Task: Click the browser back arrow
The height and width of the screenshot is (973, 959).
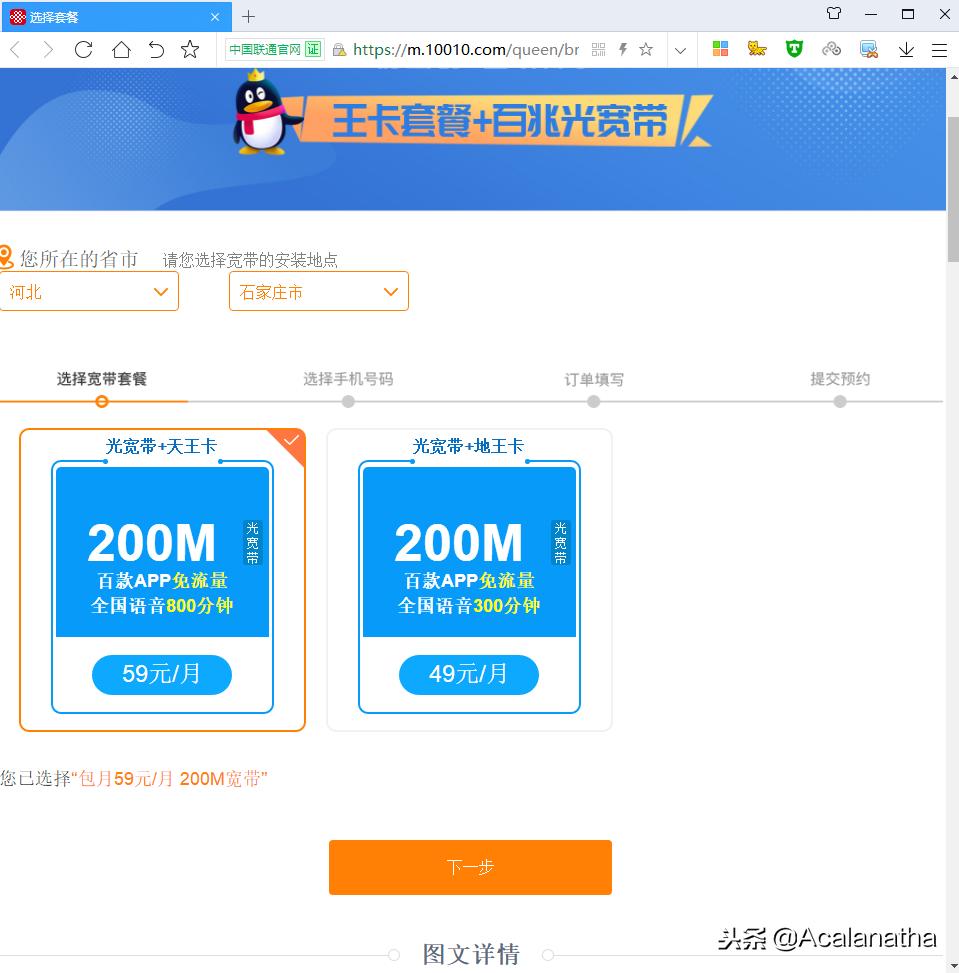Action: click(16, 50)
